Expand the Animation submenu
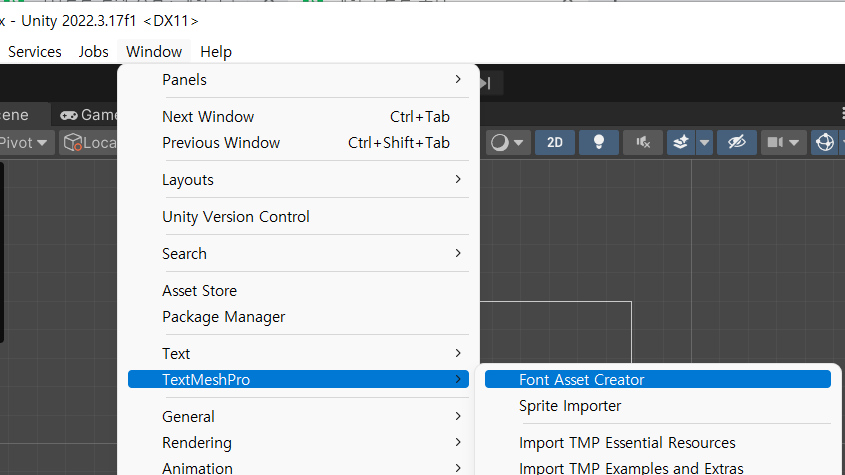845x475 pixels. [x=298, y=467]
